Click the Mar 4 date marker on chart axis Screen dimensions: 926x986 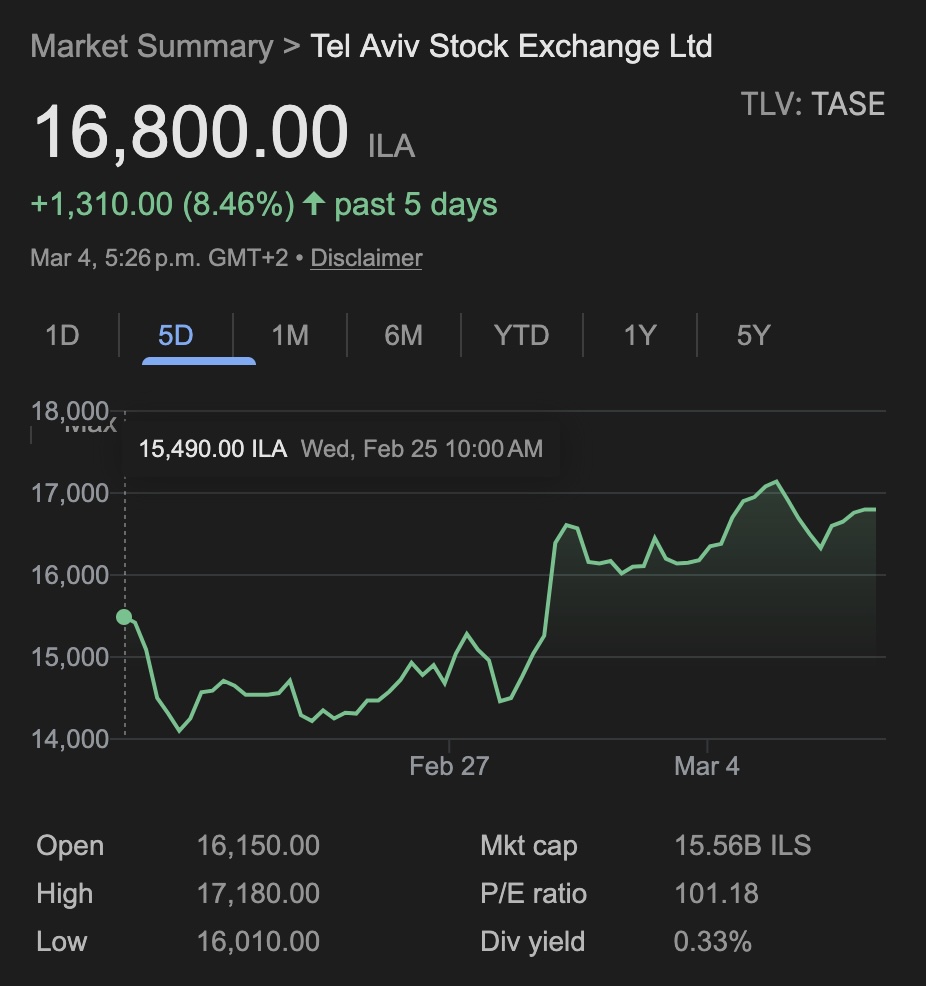pyautogui.click(x=707, y=766)
